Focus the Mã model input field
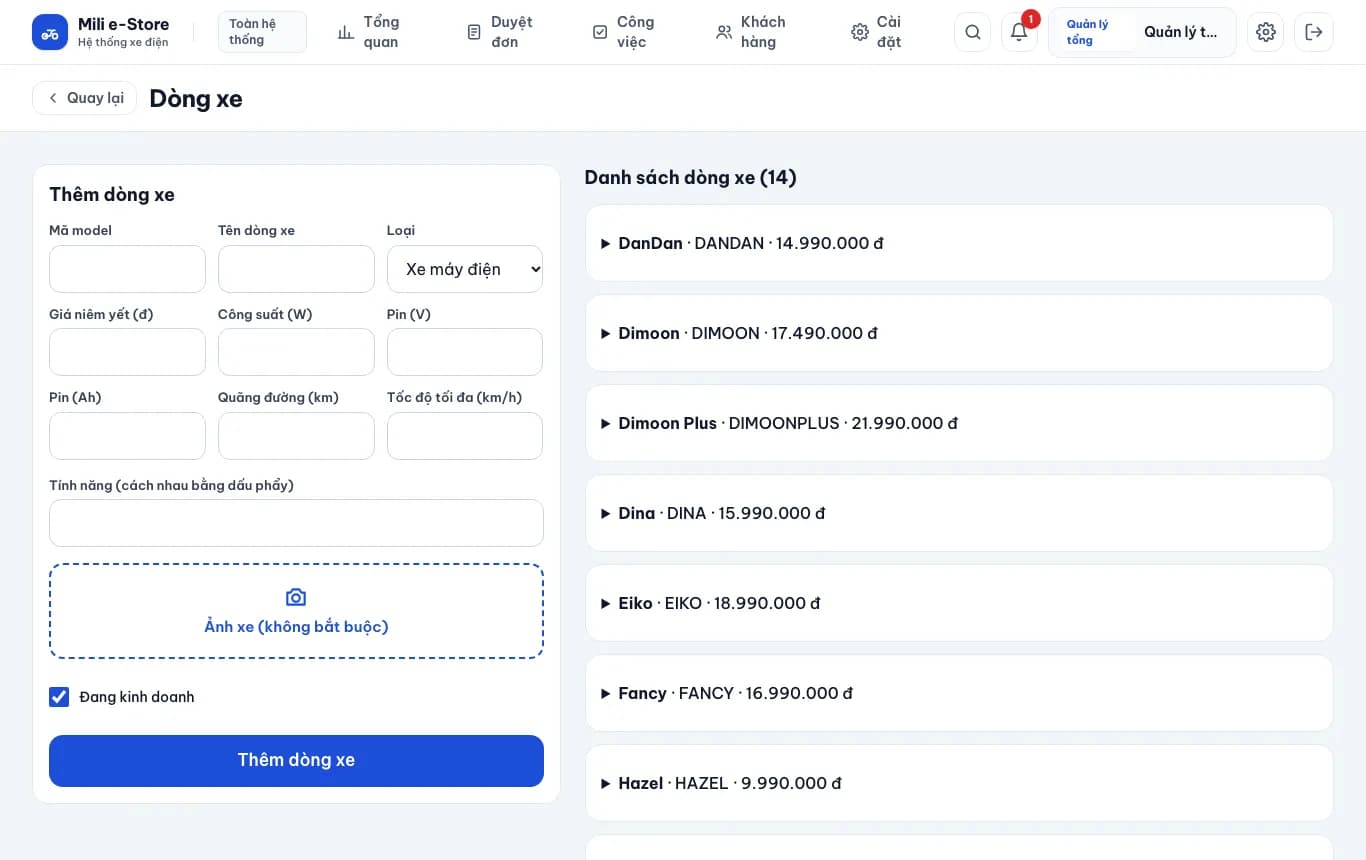This screenshot has height=860, width=1366. 127,269
